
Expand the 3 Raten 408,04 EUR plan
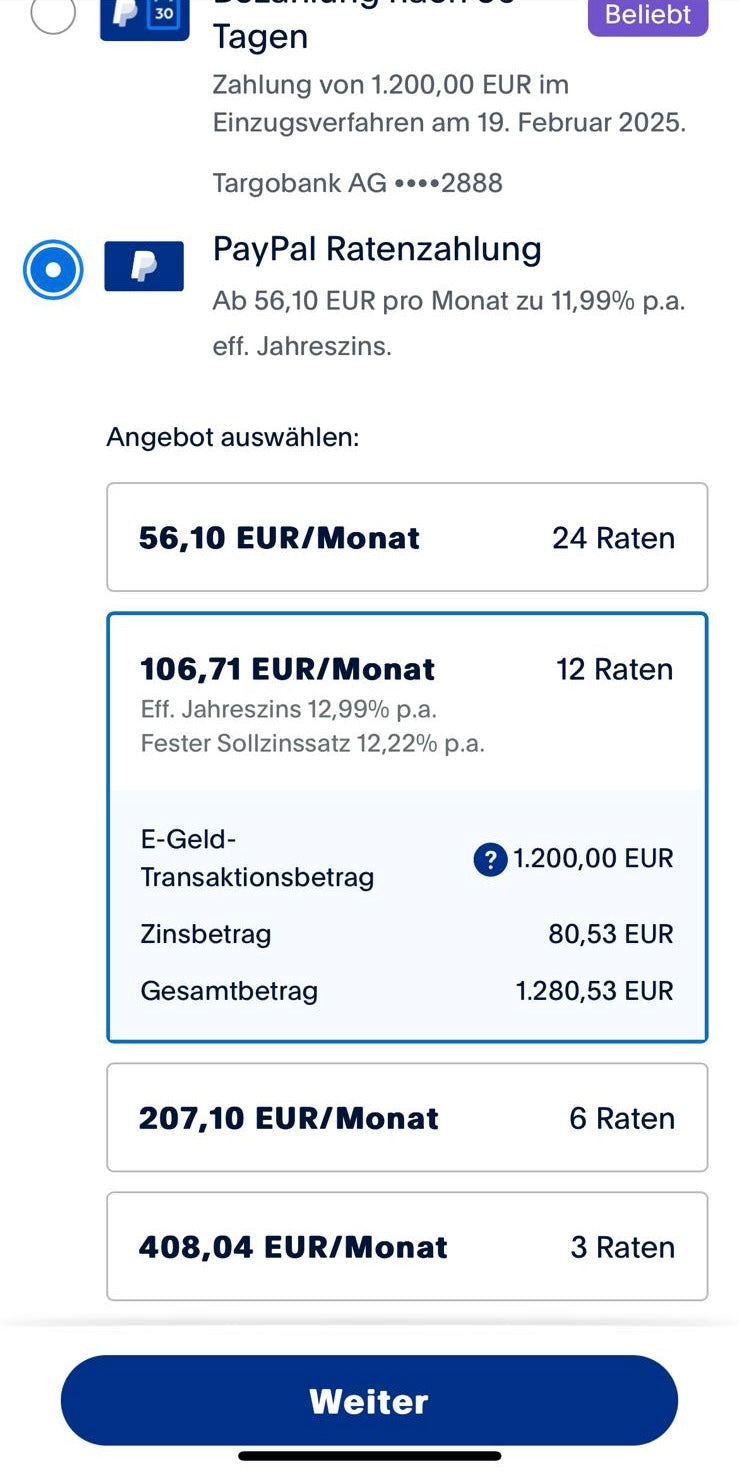[407, 1247]
